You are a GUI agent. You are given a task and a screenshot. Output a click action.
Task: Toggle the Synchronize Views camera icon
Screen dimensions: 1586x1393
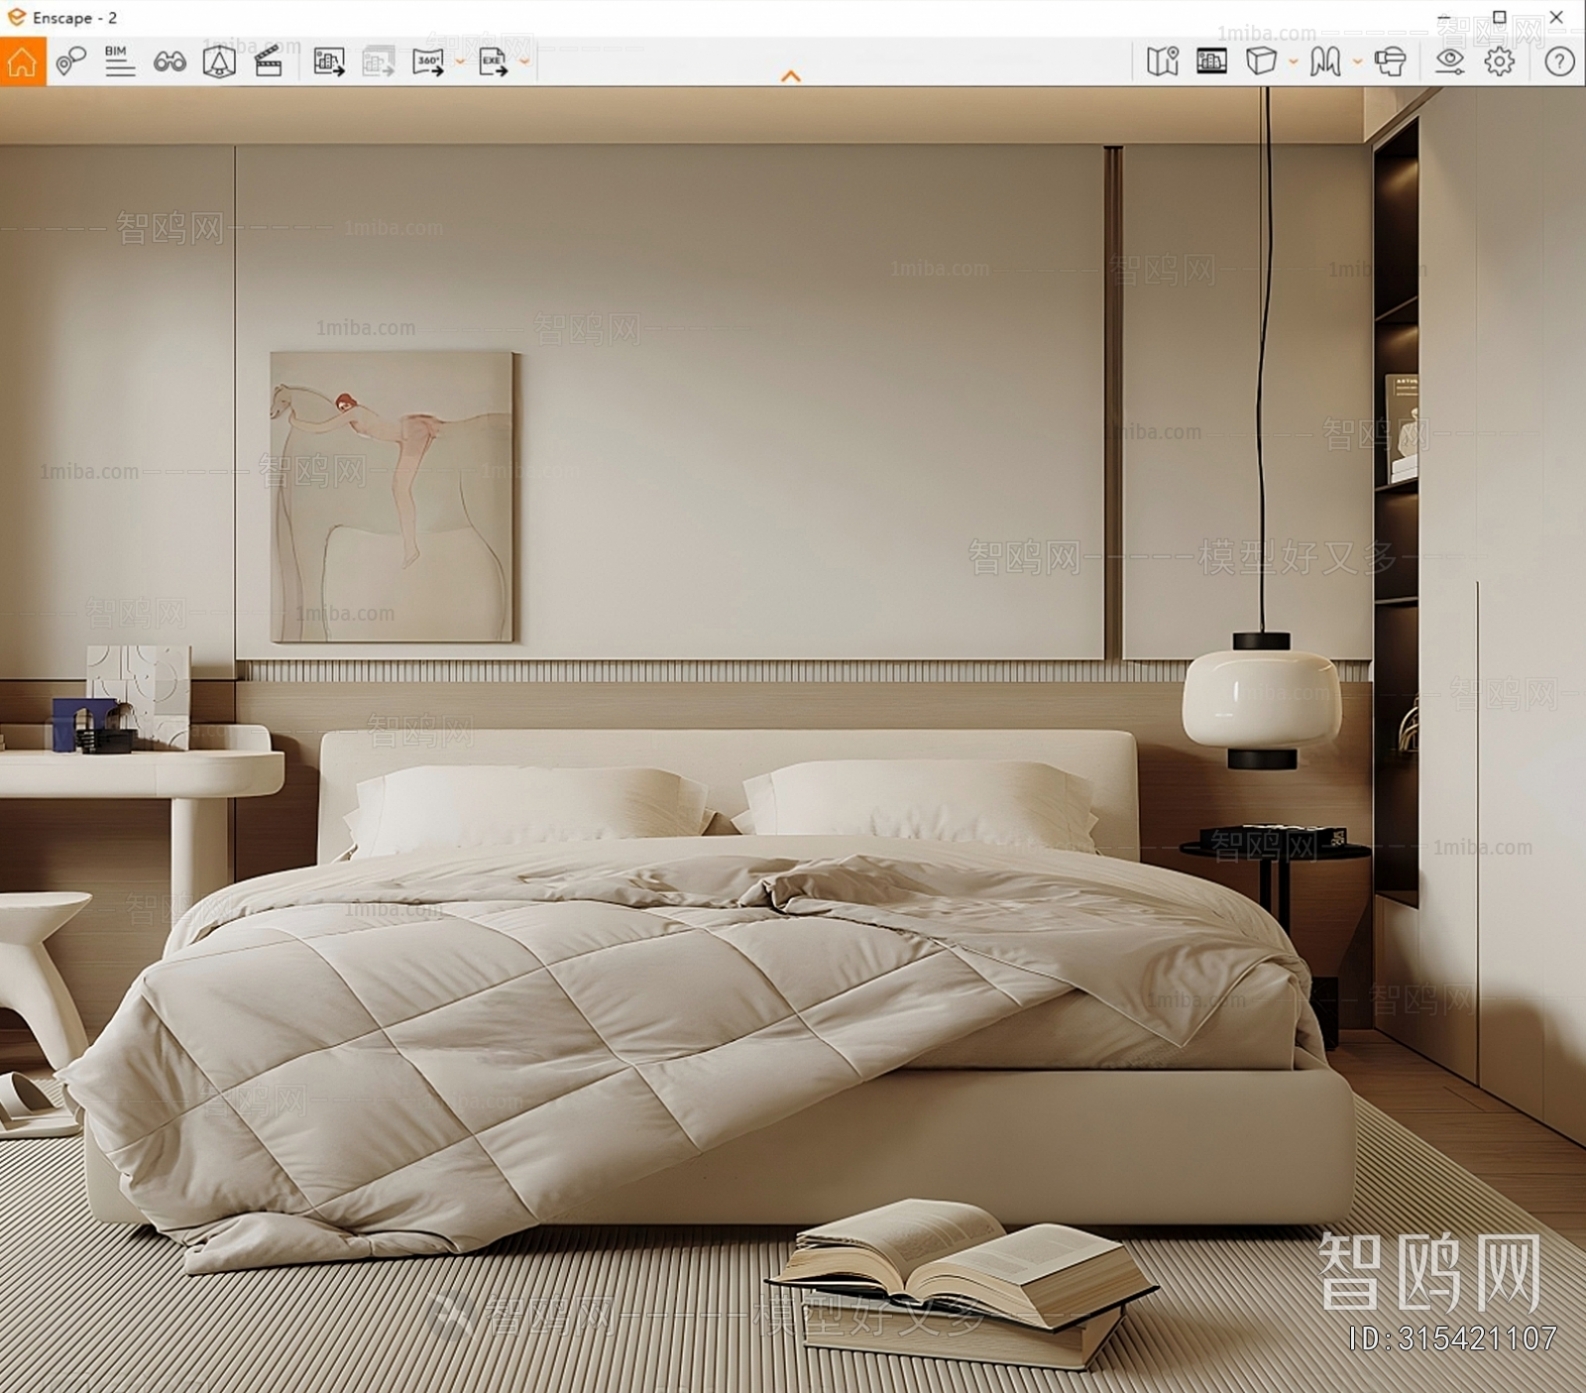tap(219, 61)
